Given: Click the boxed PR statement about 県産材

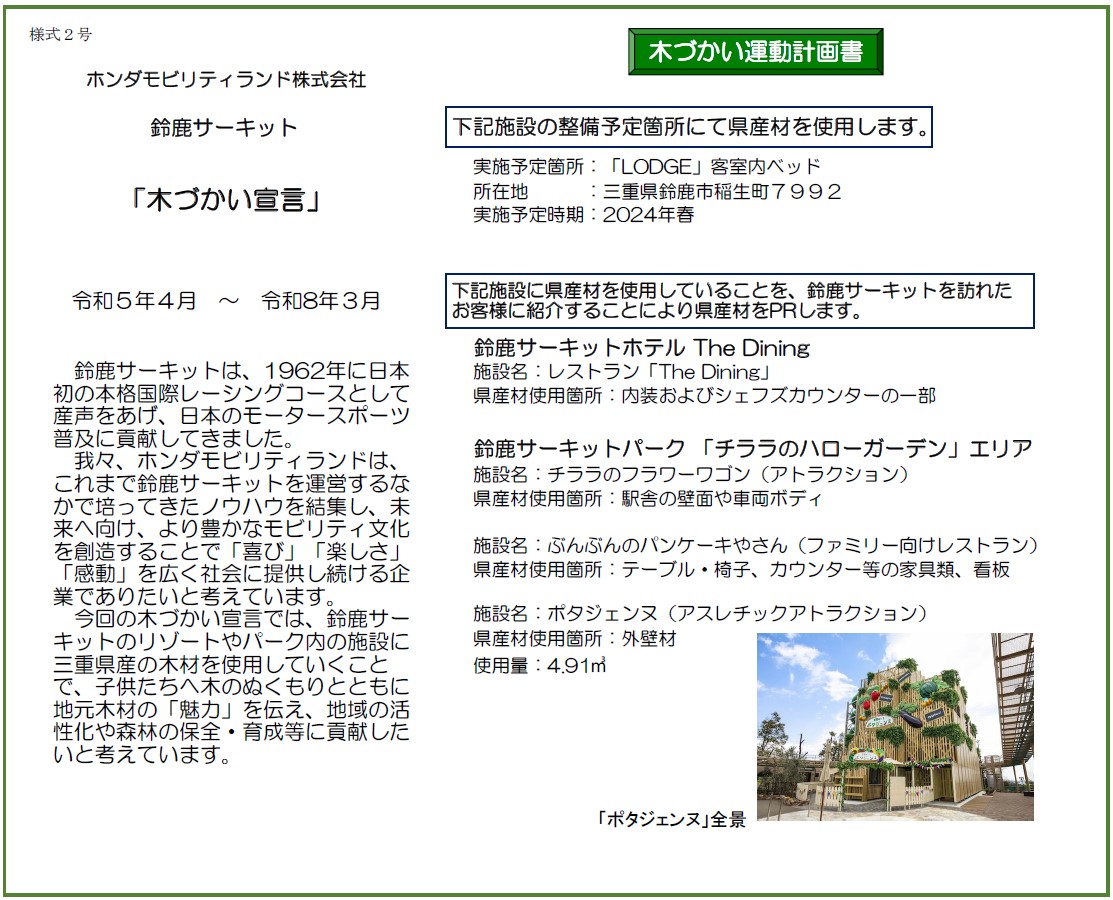Looking at the screenshot, I should [740, 301].
